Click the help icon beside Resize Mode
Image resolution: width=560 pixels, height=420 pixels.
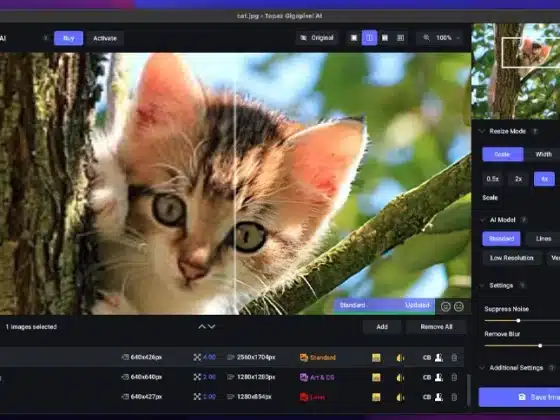point(535,131)
